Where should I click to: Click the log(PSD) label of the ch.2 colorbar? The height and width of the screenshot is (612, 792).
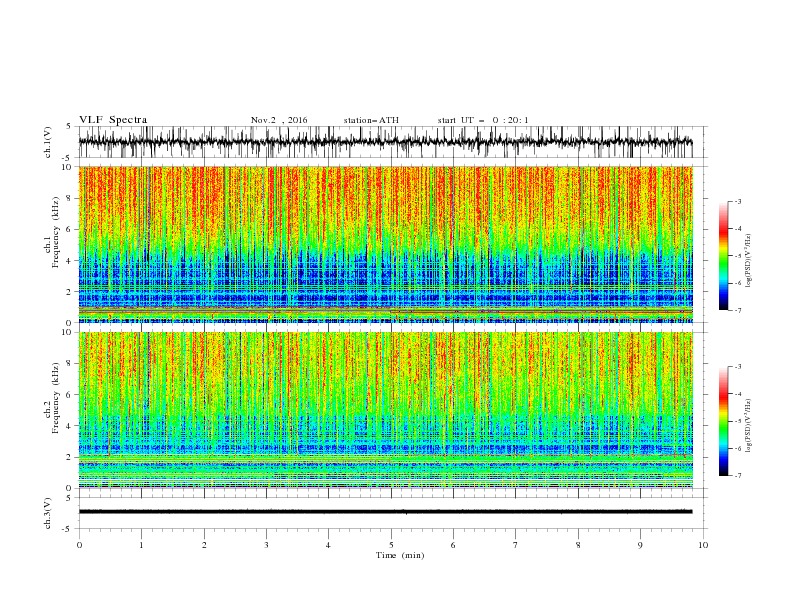coord(748,426)
